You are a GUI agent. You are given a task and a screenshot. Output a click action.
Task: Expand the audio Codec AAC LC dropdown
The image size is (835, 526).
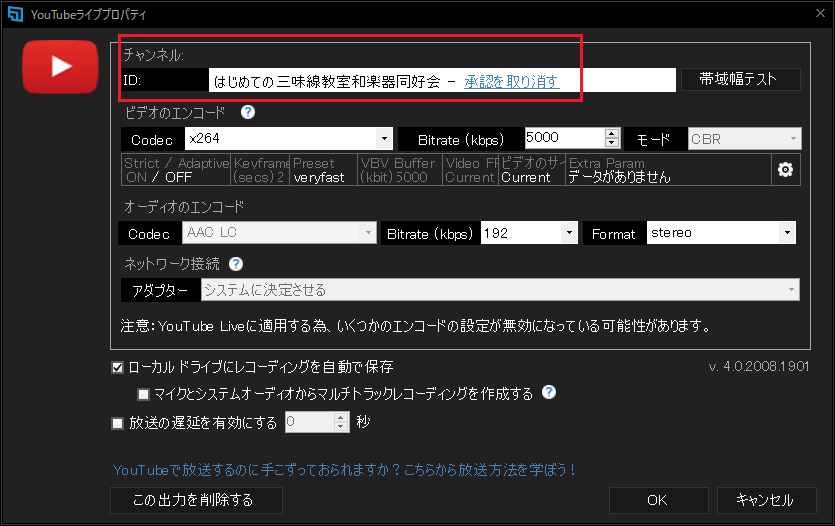point(368,233)
